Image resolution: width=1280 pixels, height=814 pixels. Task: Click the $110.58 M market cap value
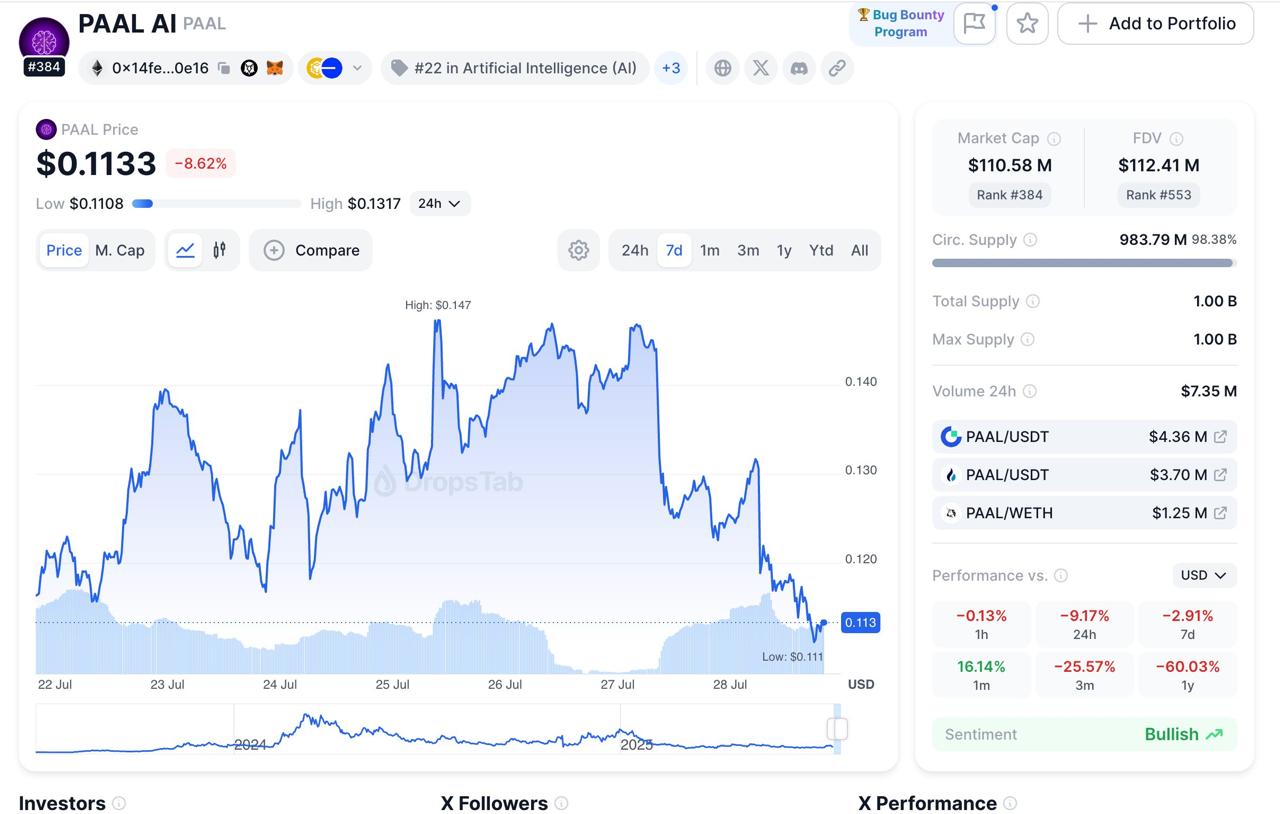1010,165
